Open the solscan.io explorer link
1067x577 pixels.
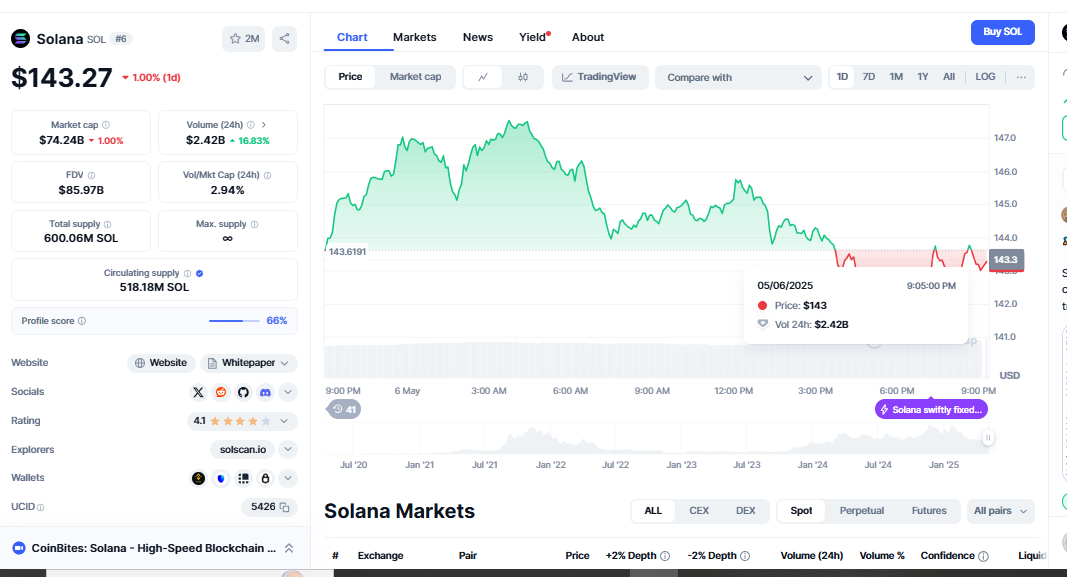coord(242,450)
